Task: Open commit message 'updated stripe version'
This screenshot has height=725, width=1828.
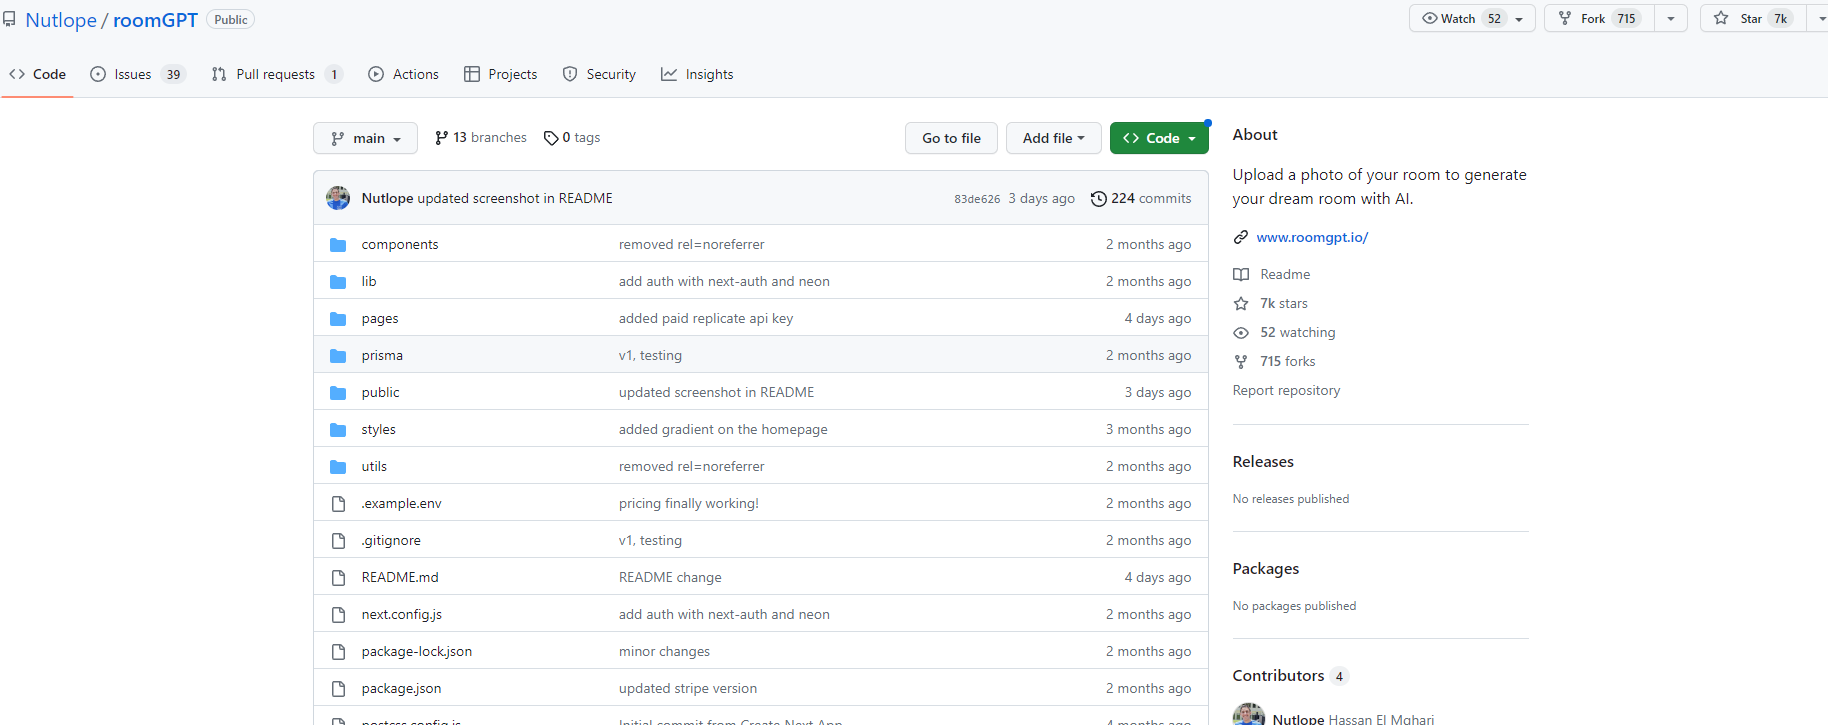Action: tap(688, 689)
